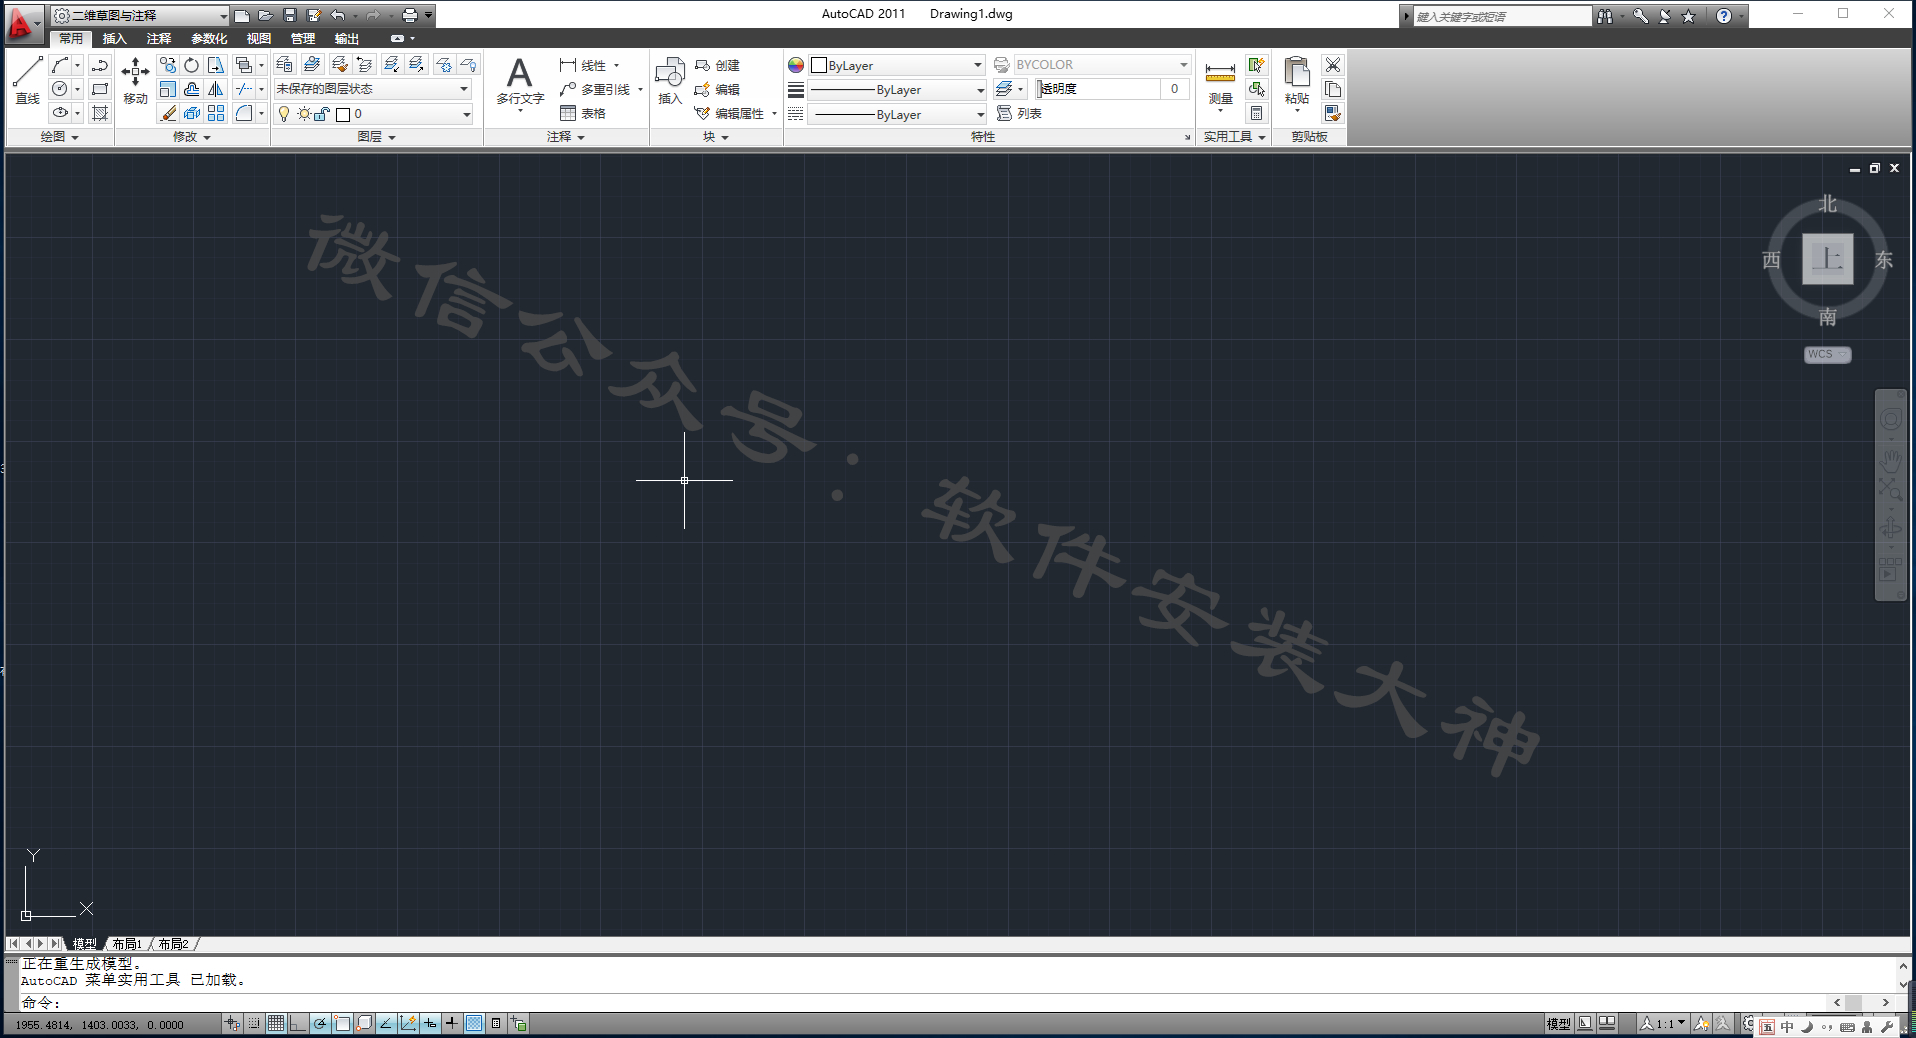Open the Parametric (参数化) ribbon tab
The width and height of the screenshot is (1916, 1038).
(209, 38)
